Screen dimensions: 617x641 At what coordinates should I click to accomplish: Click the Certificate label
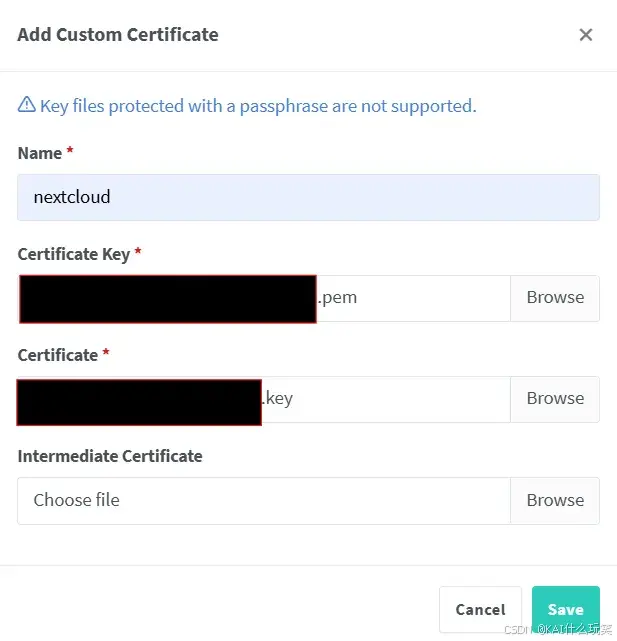[x=58, y=355]
